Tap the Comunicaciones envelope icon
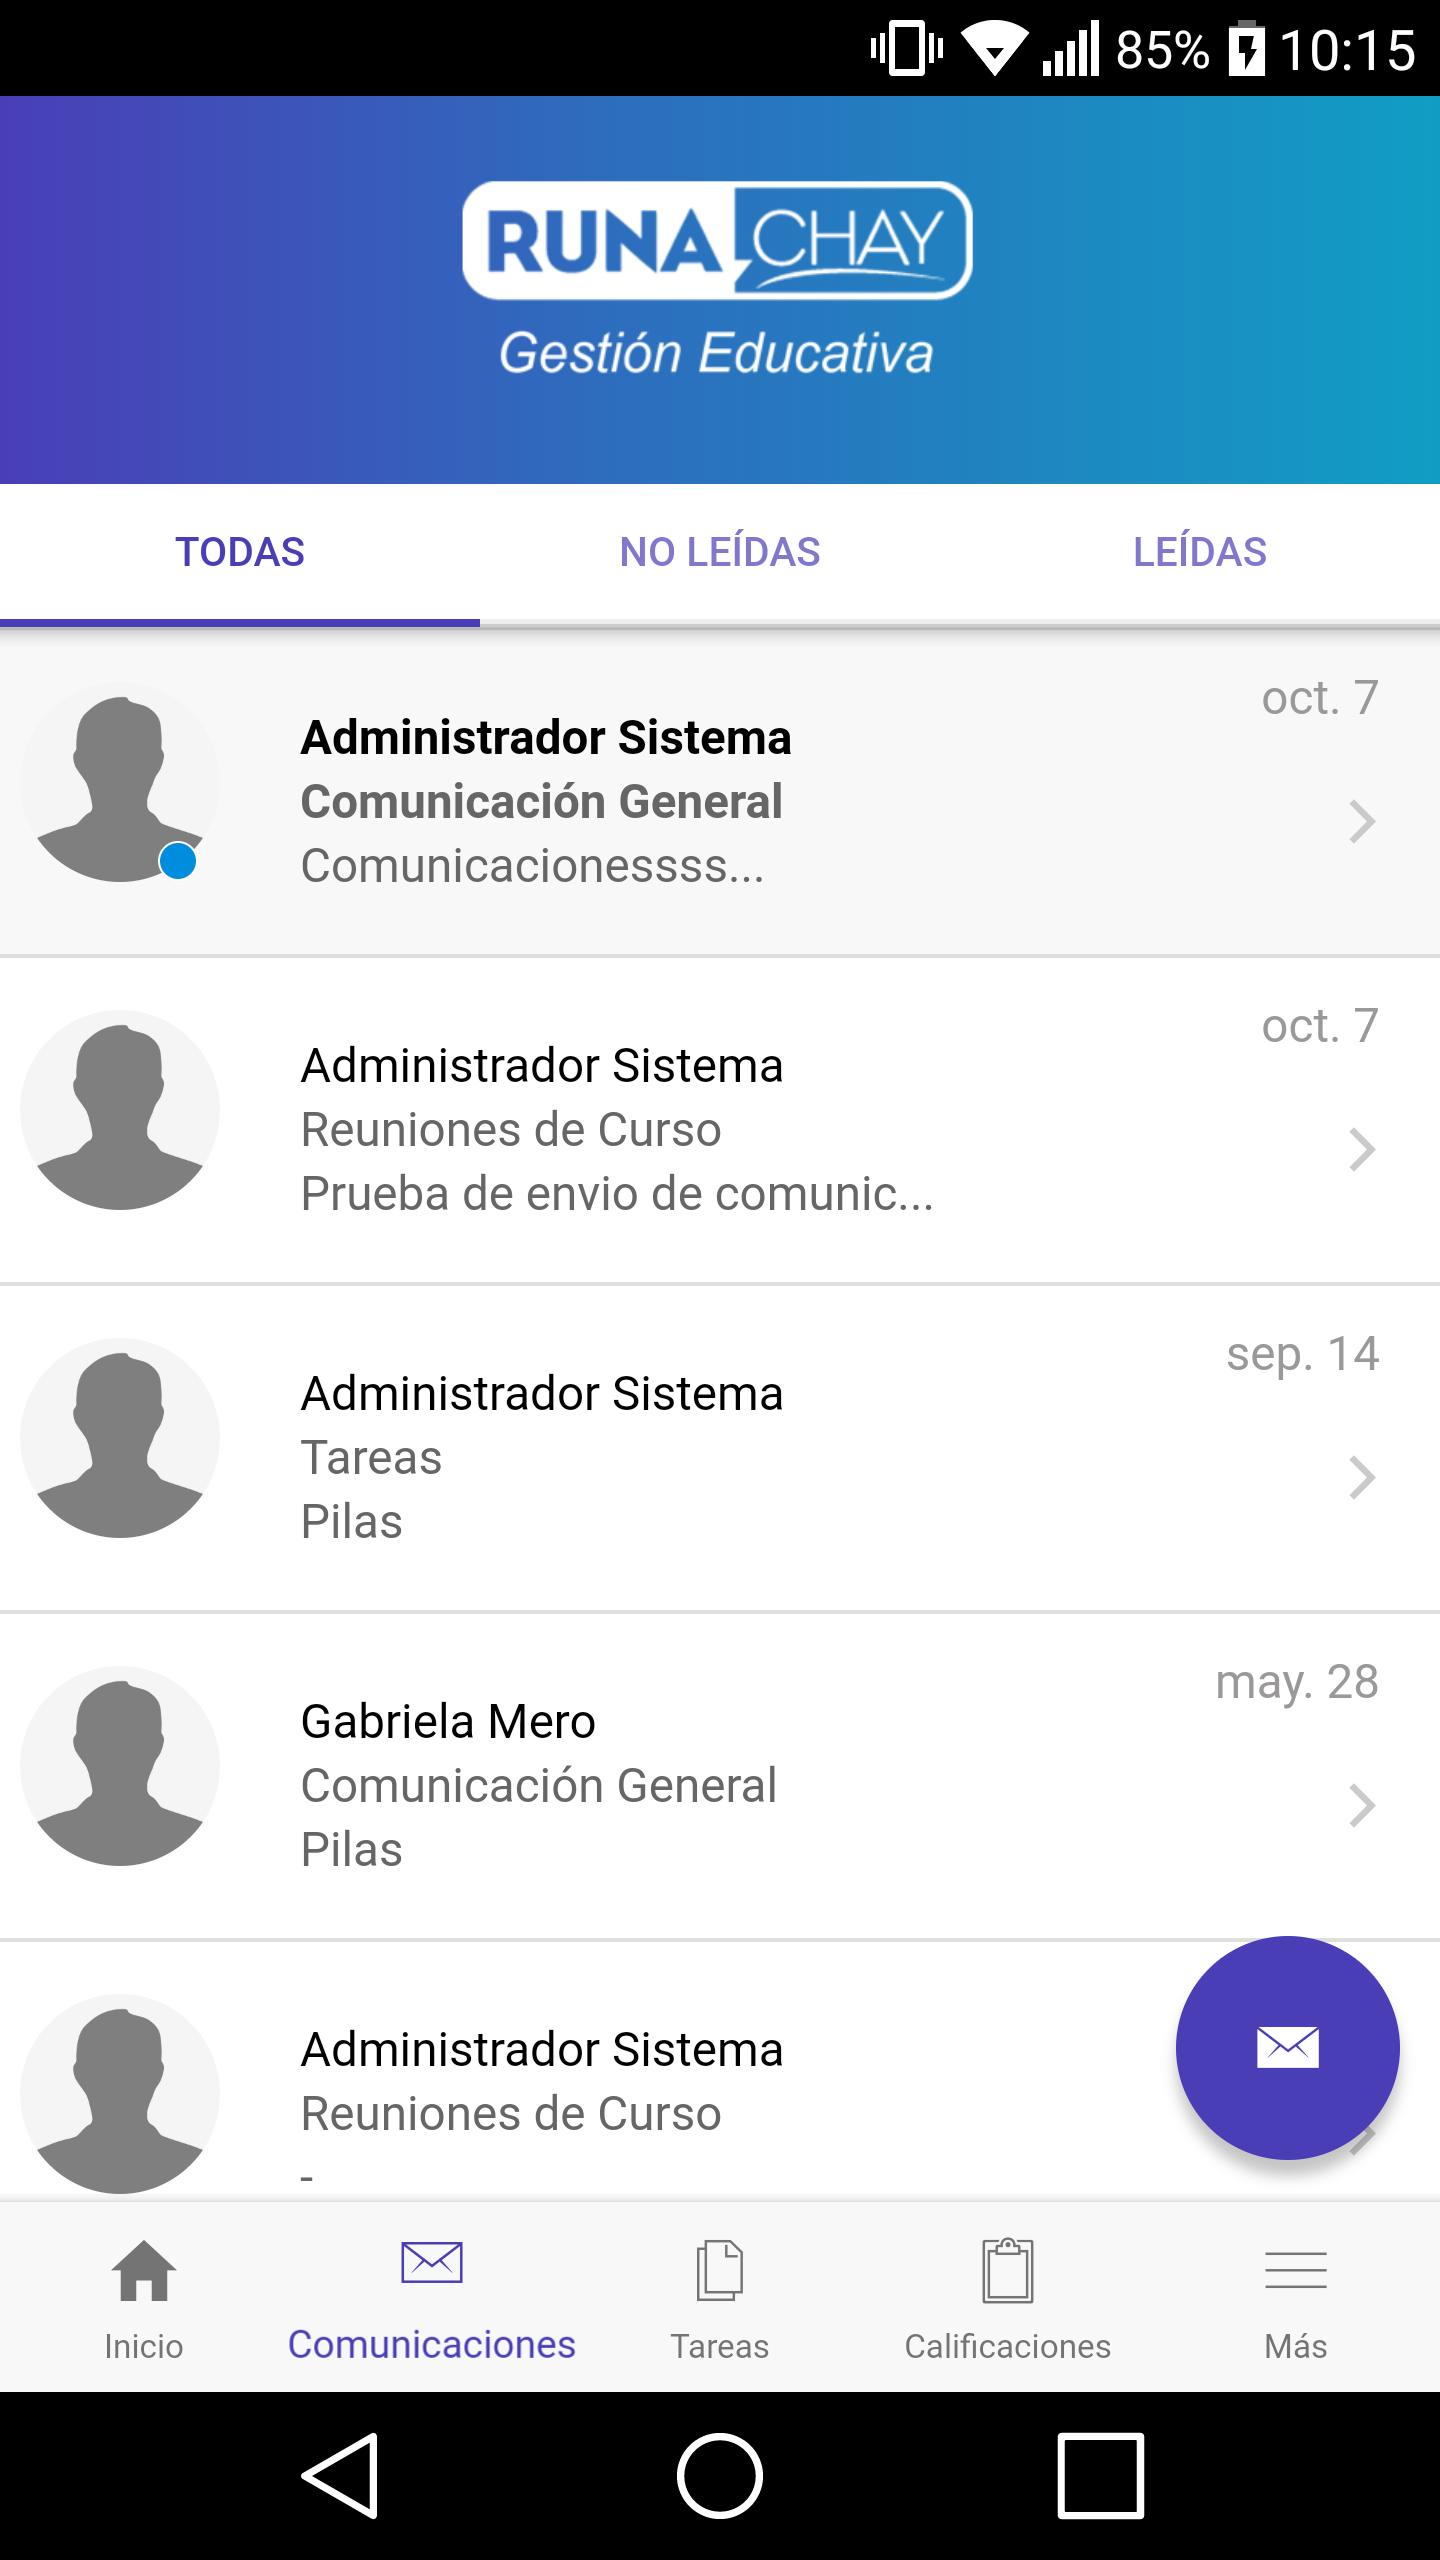The width and height of the screenshot is (1440, 2560). (431, 2263)
